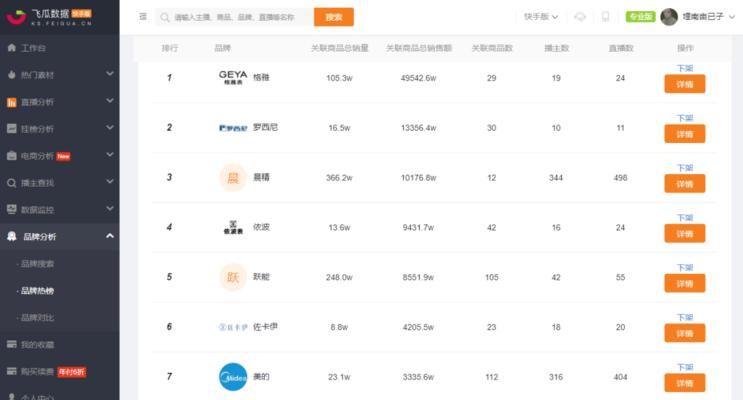Click 下架 link in the 美的 row
This screenshot has height=400, width=743.
(x=685, y=367)
